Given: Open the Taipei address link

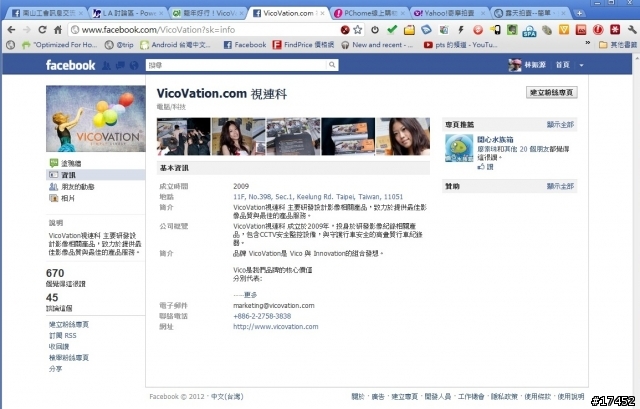Looking at the screenshot, I should (x=318, y=197).
